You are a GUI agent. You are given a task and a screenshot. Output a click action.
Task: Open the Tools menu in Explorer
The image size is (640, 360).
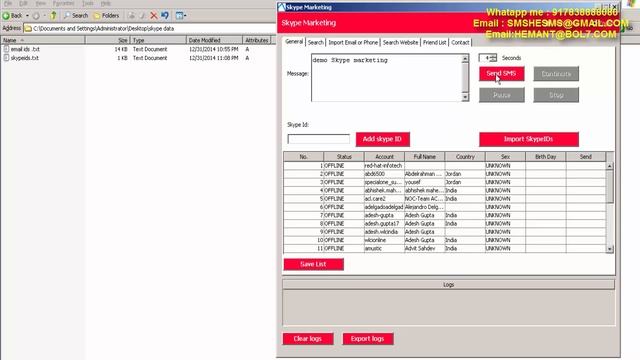88,3
